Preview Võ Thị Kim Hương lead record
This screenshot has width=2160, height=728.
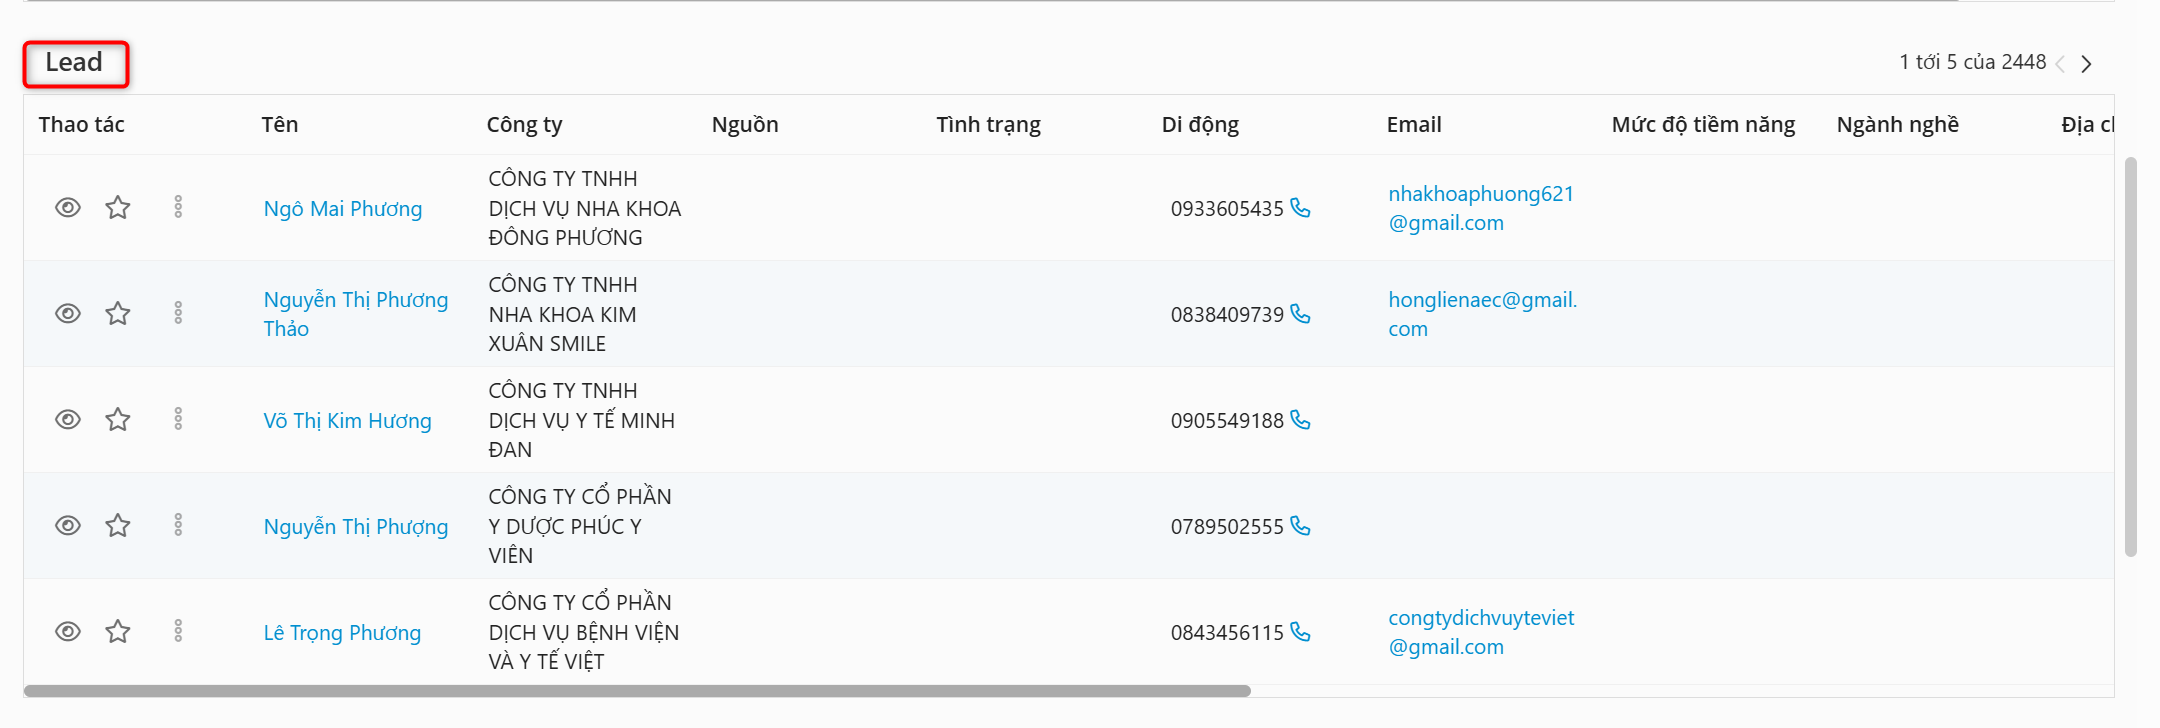[67, 420]
